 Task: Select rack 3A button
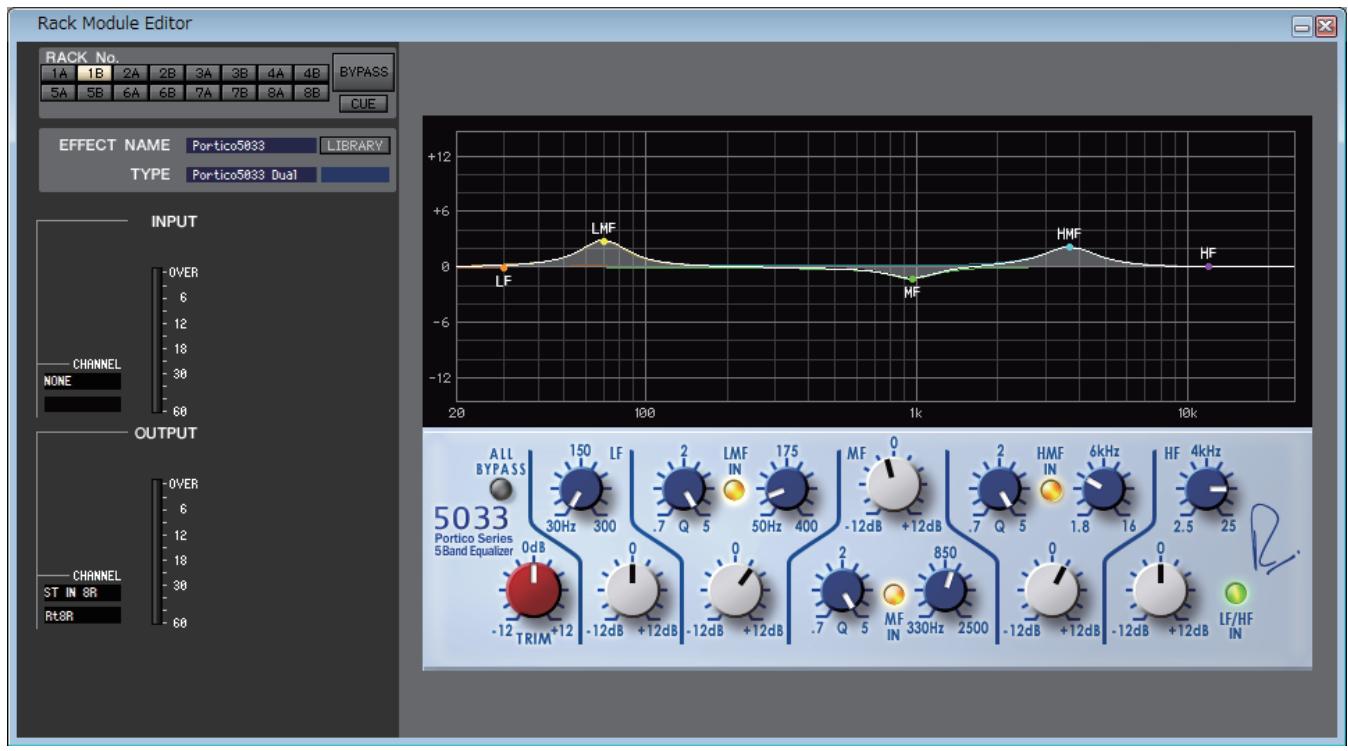coord(204,73)
